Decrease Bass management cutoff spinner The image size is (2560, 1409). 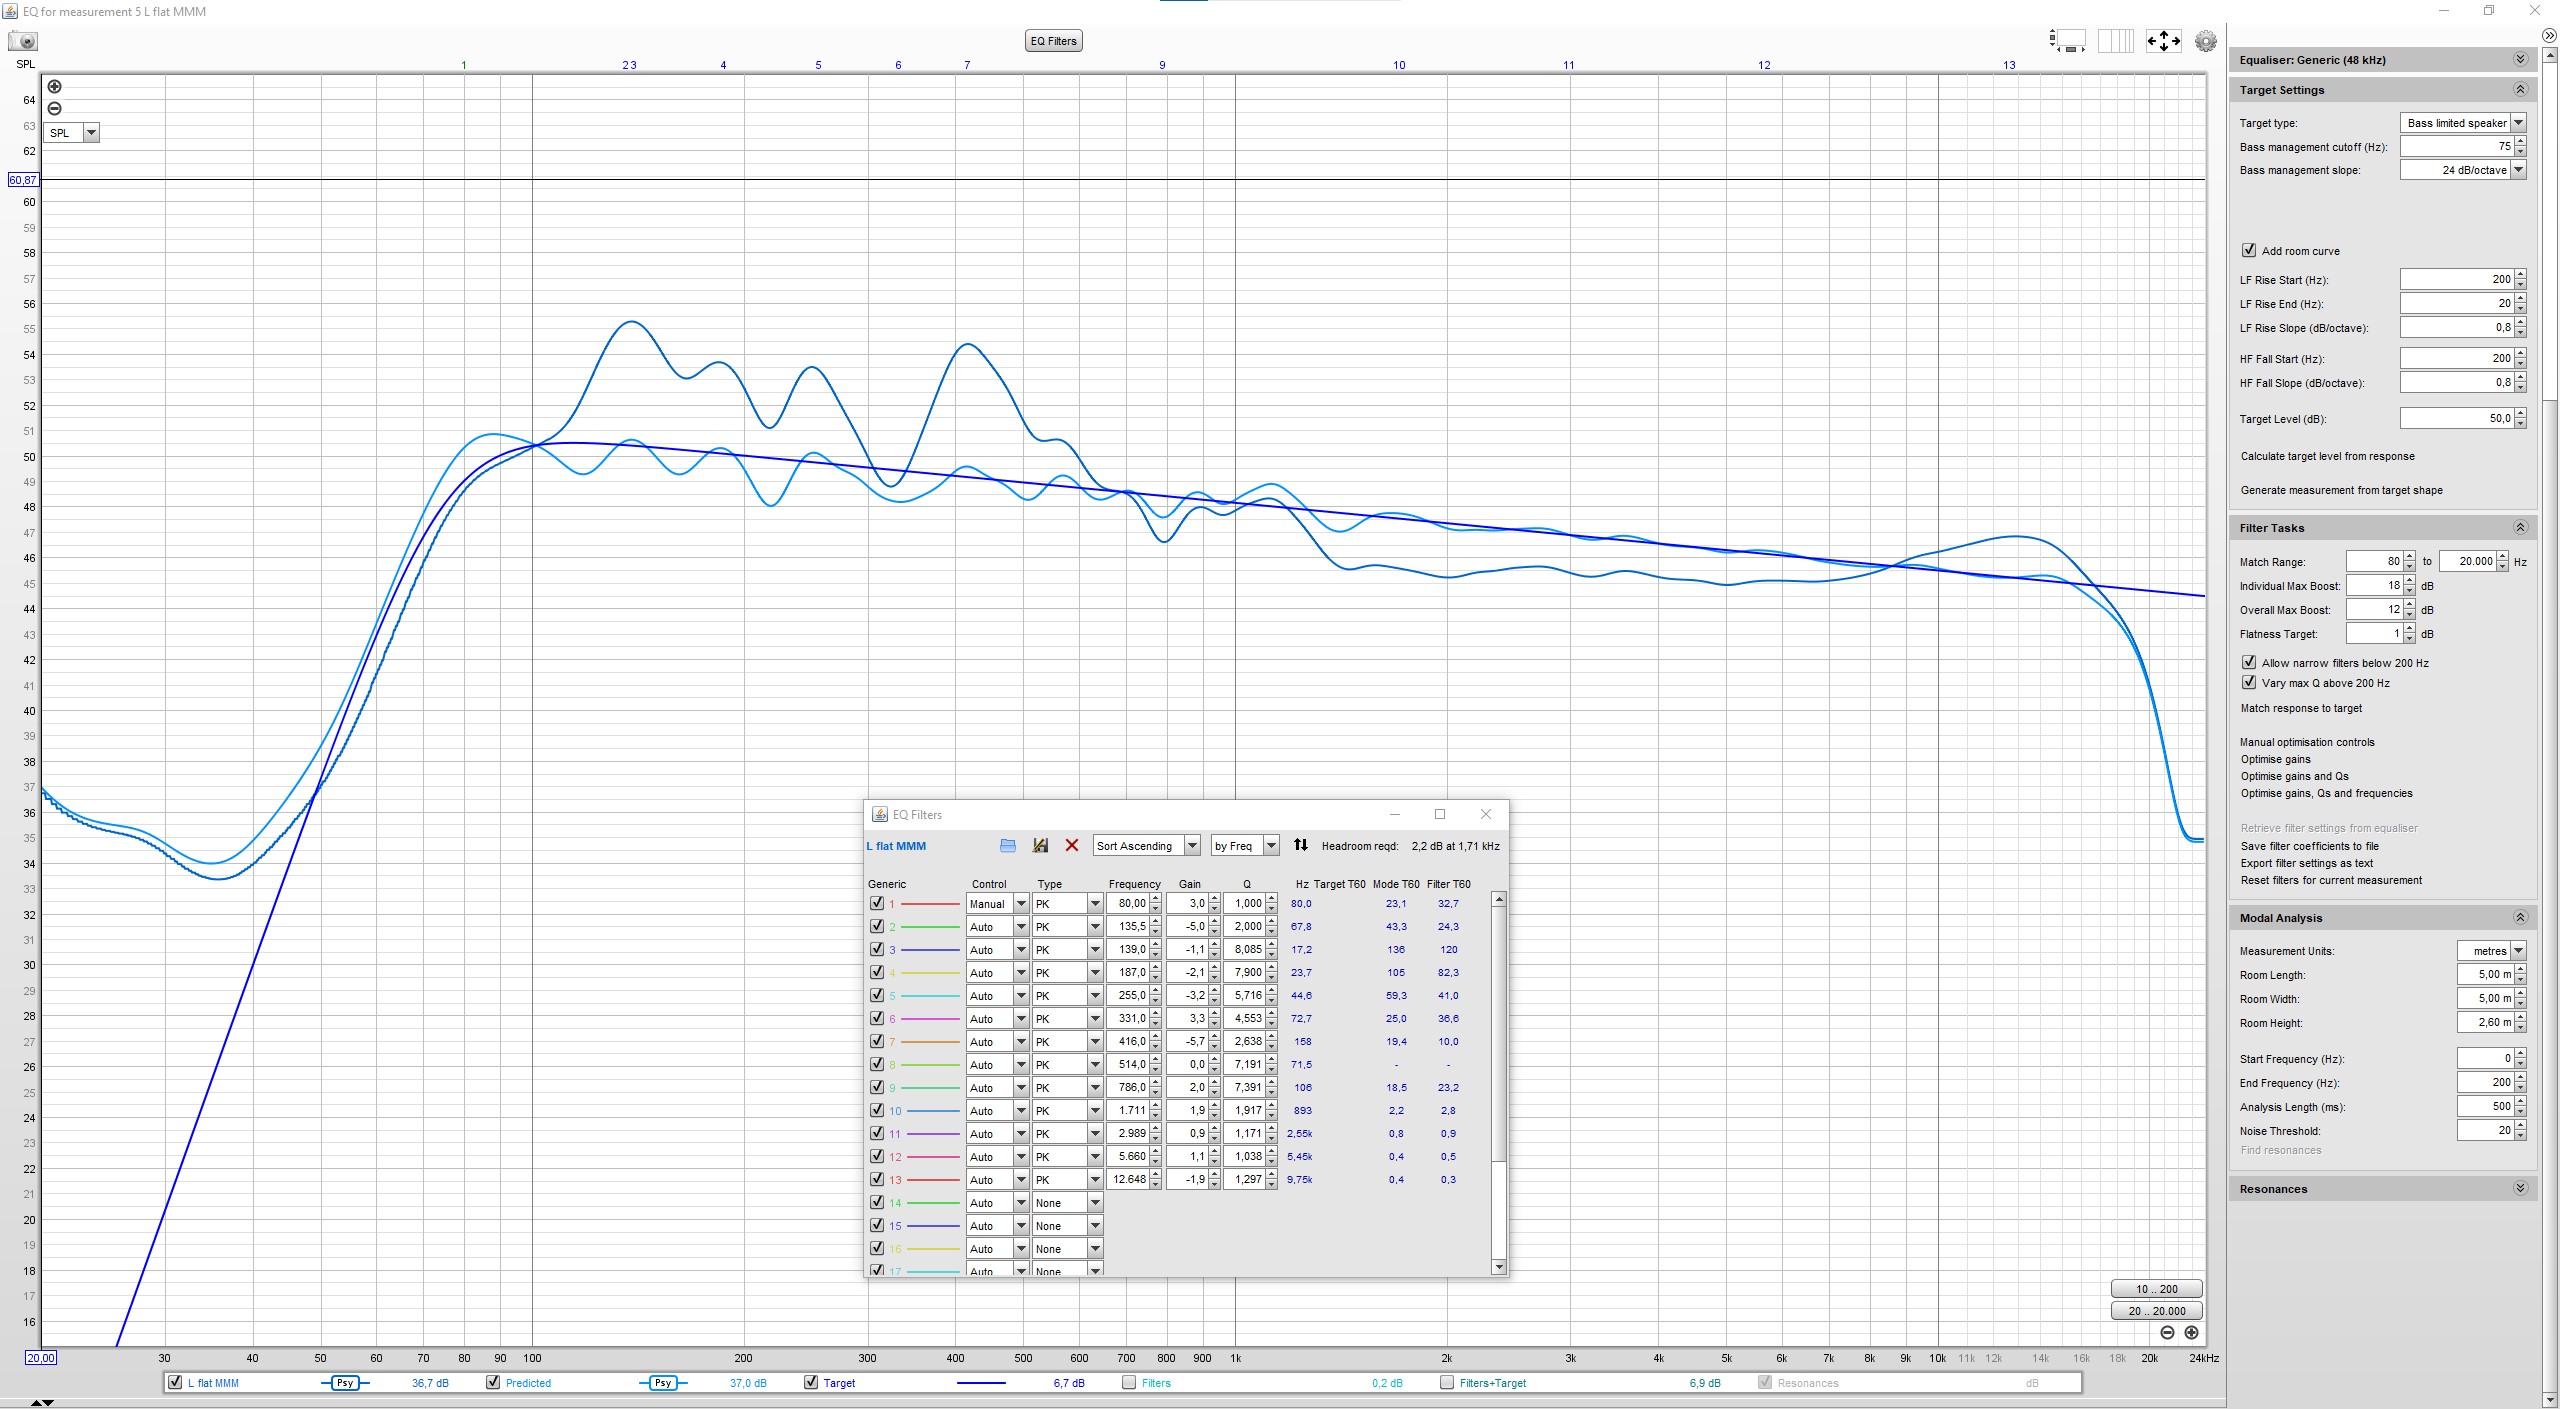(x=2520, y=151)
